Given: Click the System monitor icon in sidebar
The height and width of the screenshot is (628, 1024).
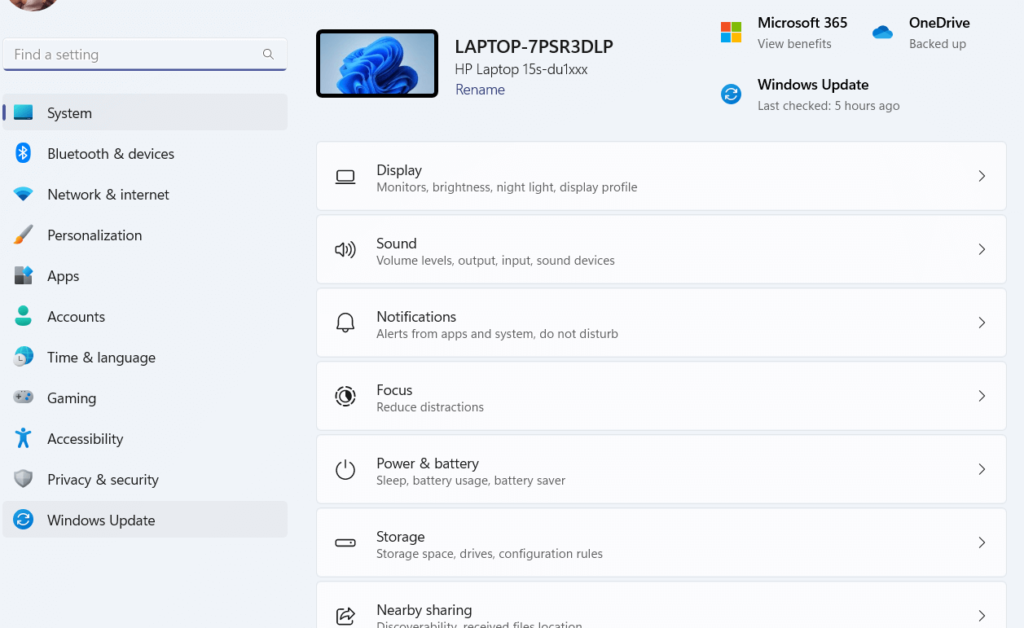Looking at the screenshot, I should [x=24, y=112].
